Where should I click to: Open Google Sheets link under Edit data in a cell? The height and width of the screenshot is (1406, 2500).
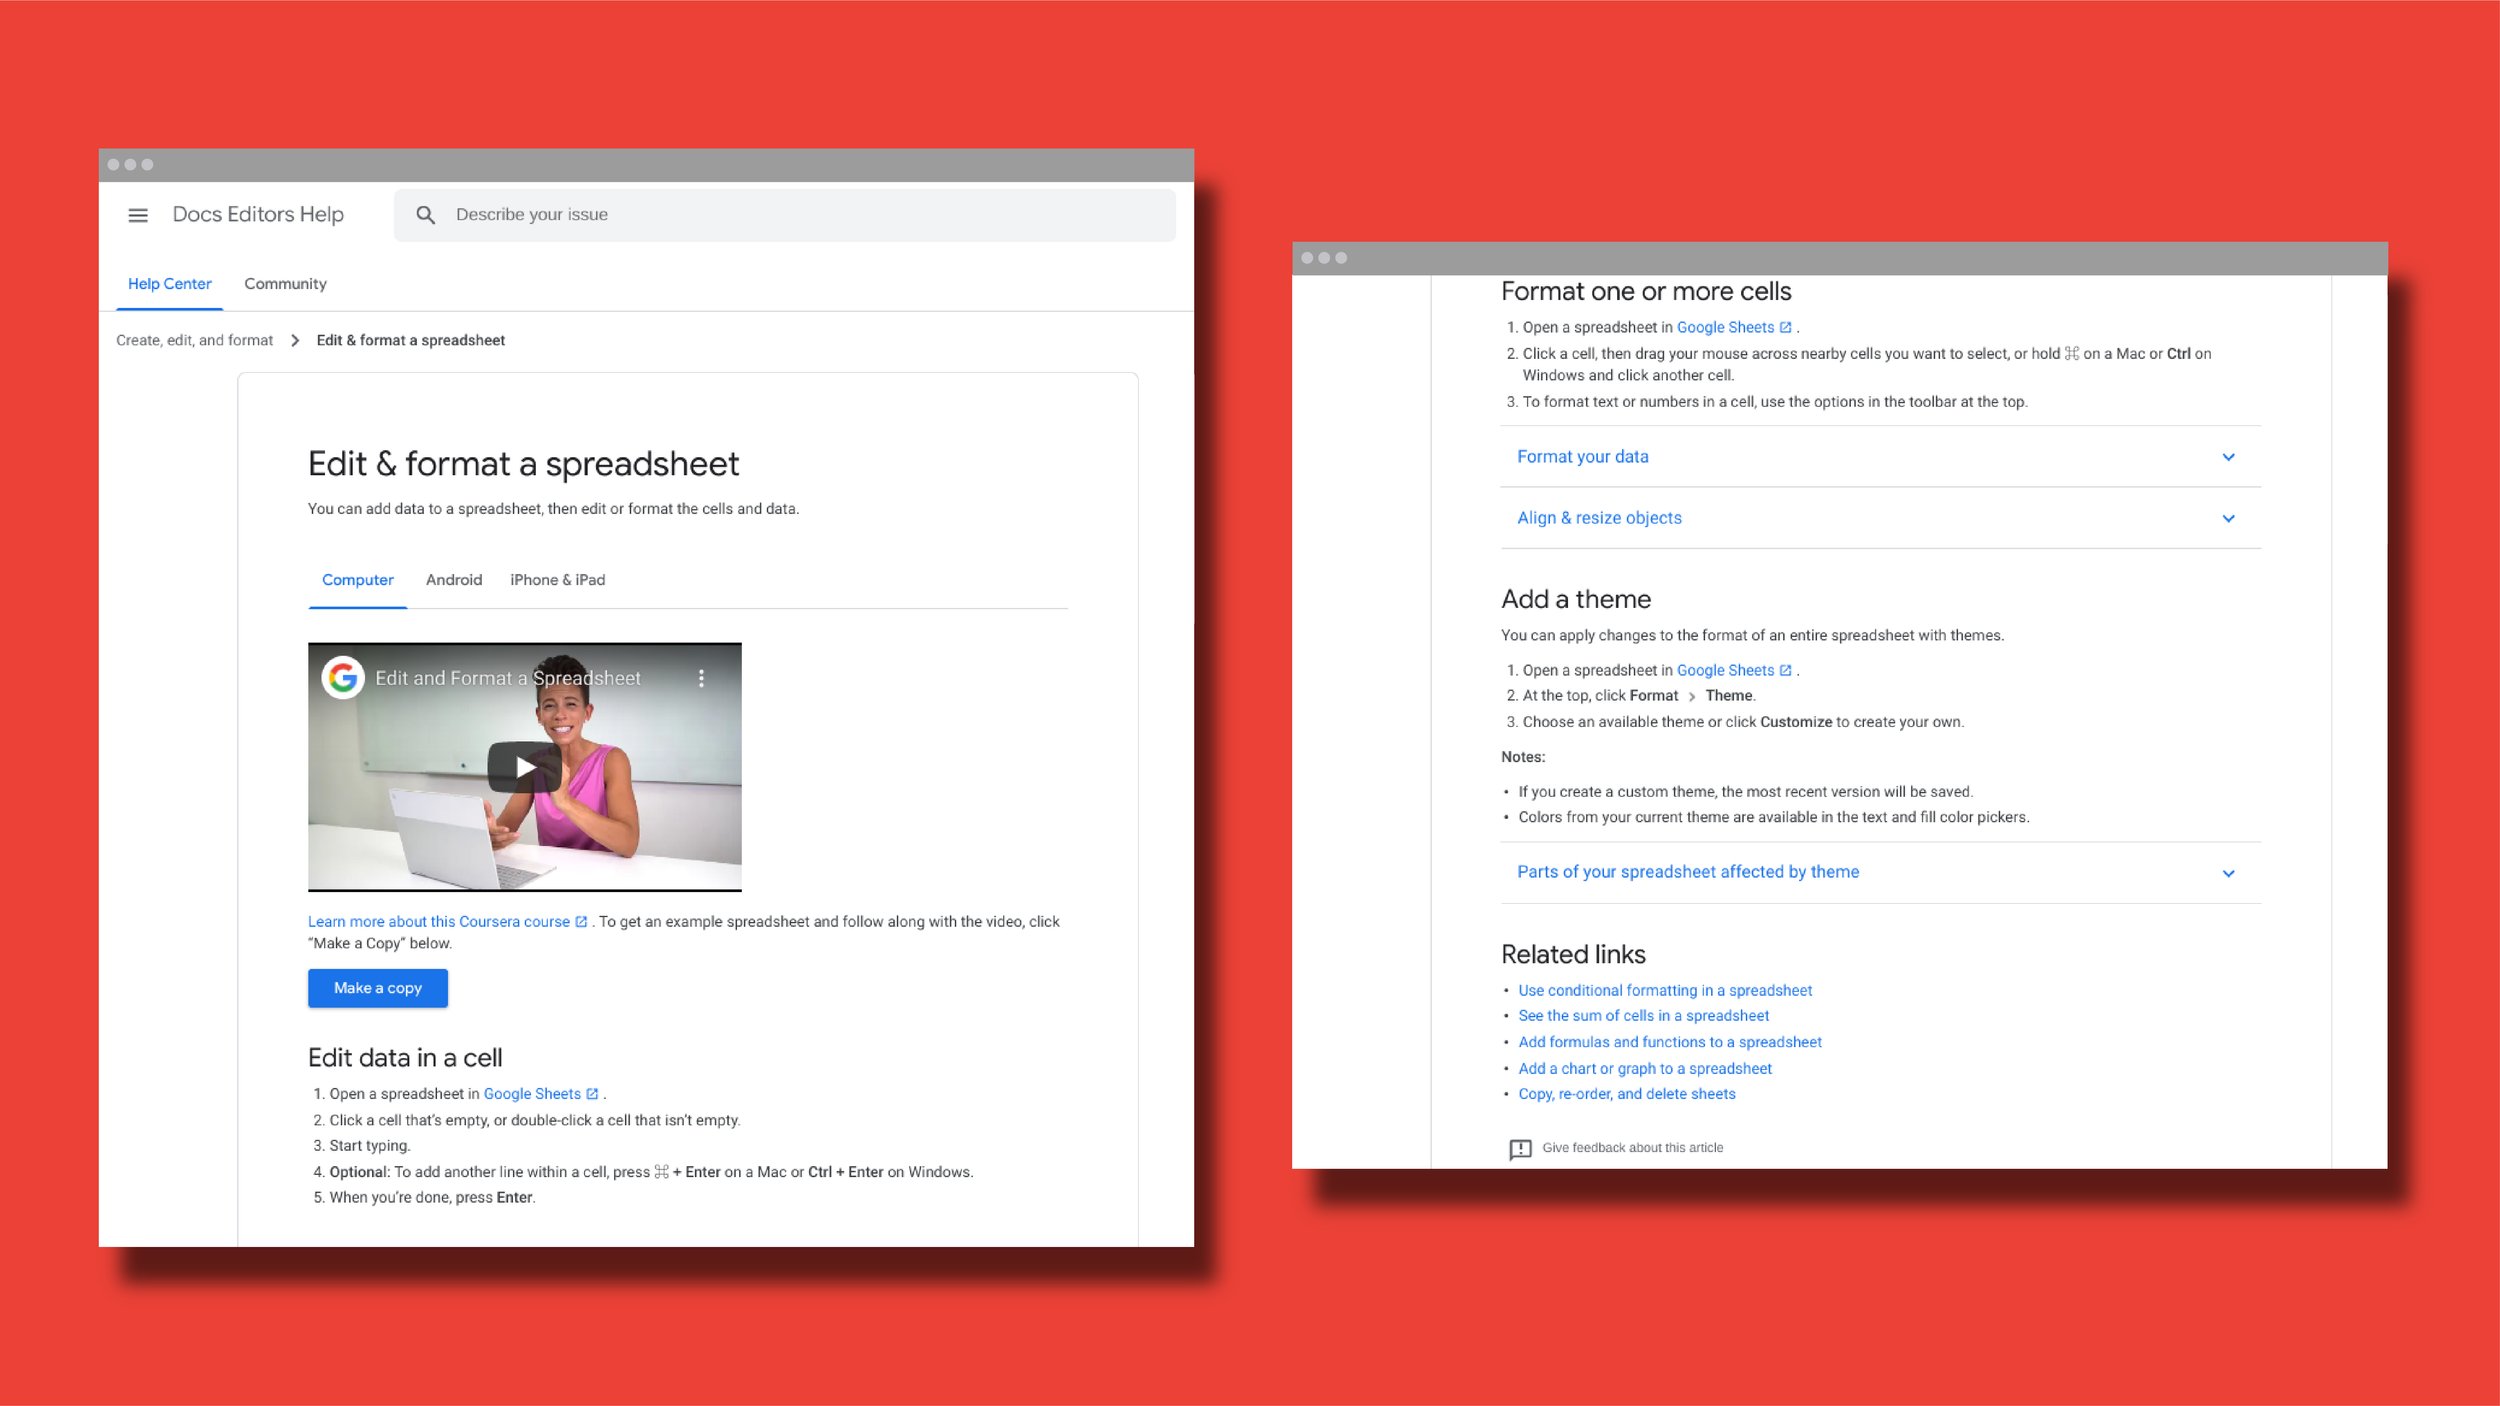(540, 1094)
